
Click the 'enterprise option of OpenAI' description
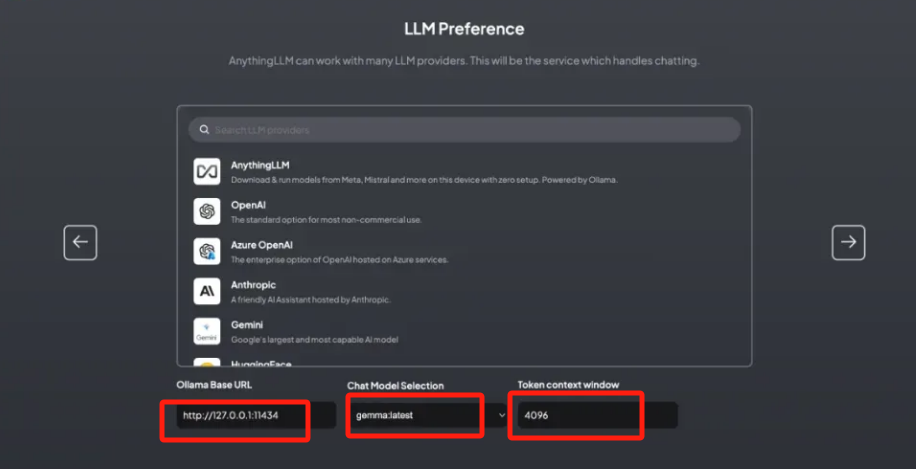coord(339,260)
